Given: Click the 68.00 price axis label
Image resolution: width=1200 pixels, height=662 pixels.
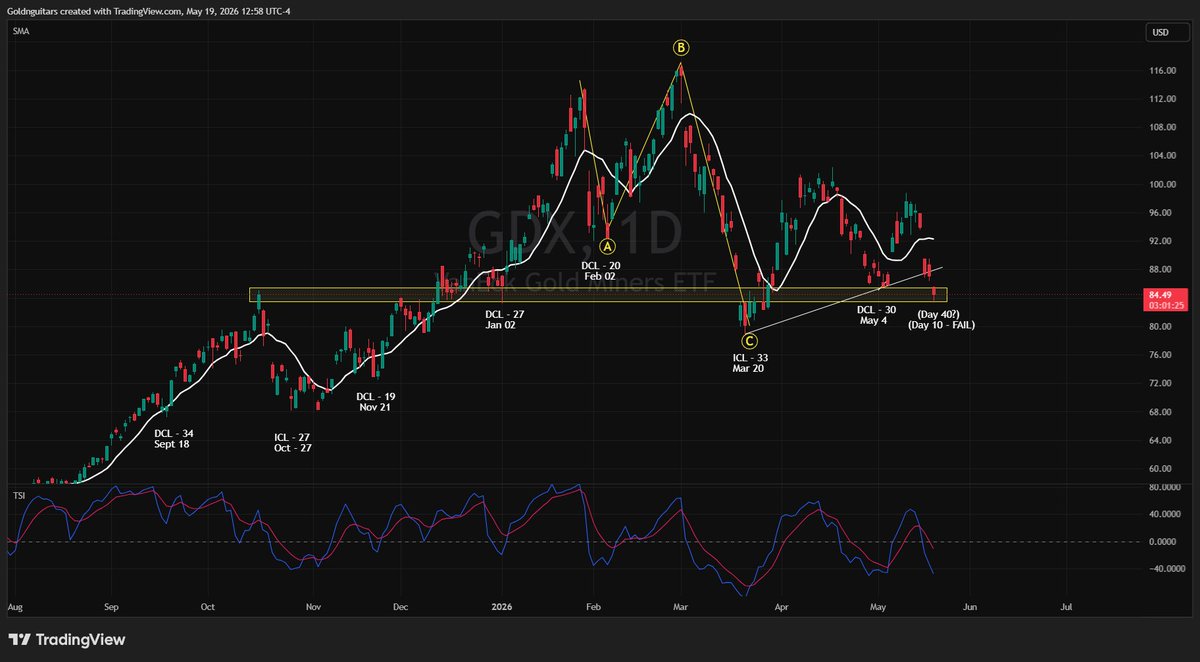Looking at the screenshot, I should coord(1162,411).
